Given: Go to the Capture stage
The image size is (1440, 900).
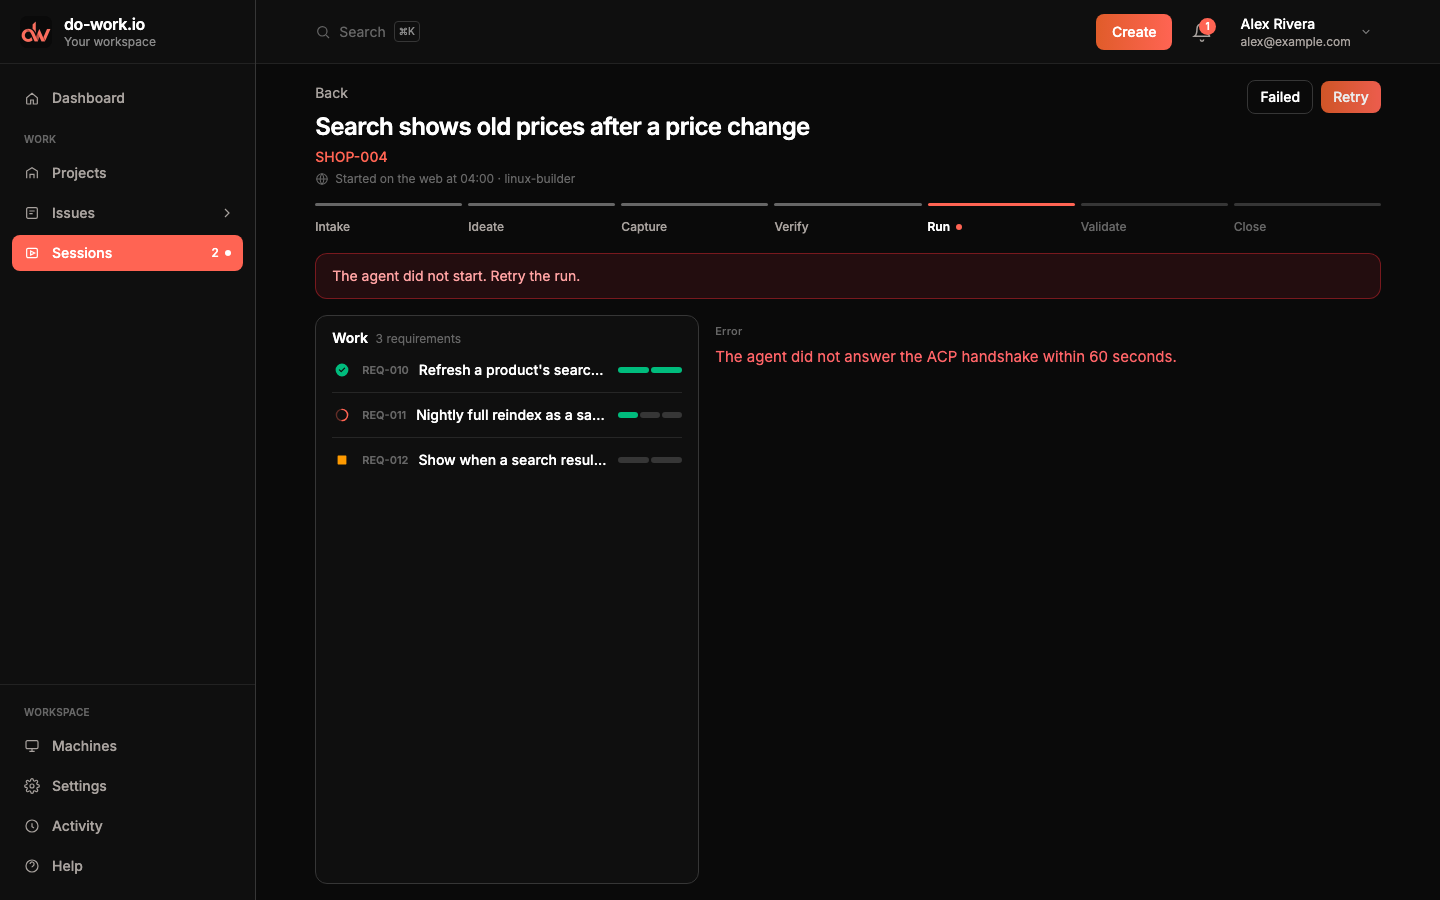Looking at the screenshot, I should coord(694,219).
